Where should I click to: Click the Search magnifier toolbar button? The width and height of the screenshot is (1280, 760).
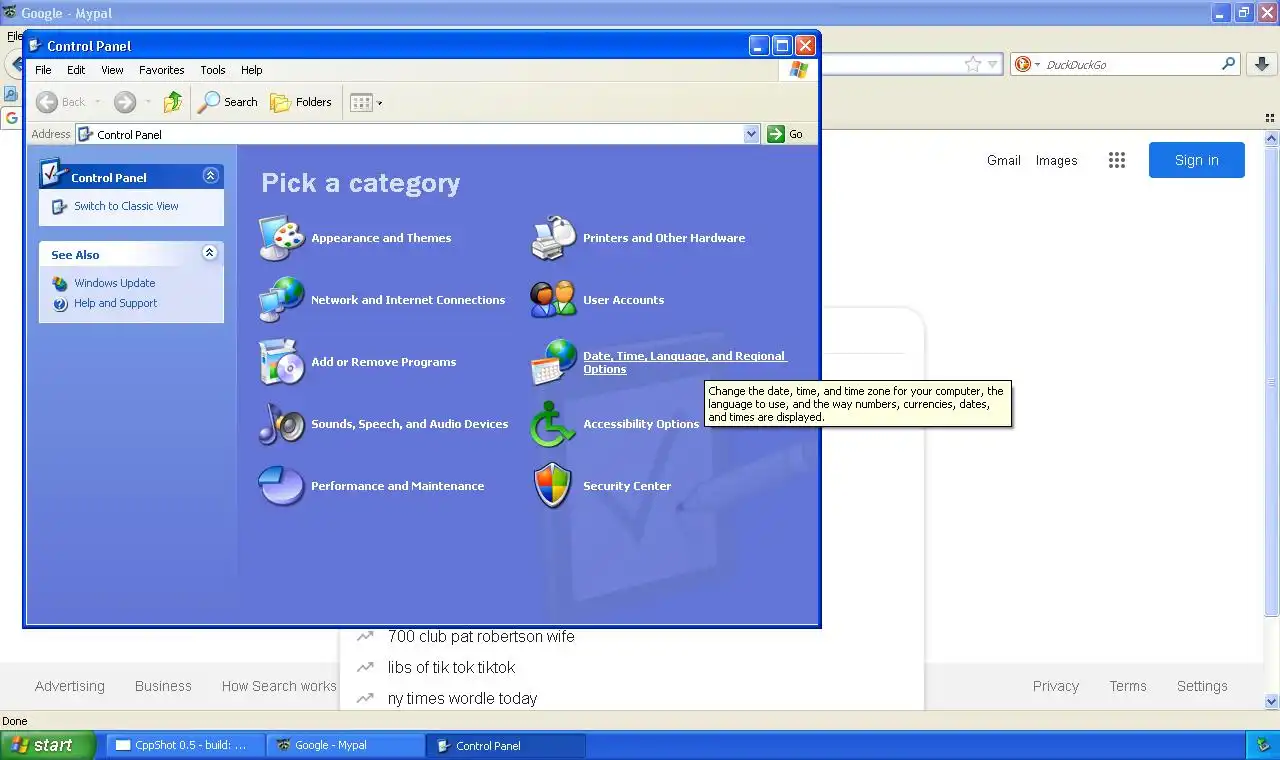click(228, 102)
